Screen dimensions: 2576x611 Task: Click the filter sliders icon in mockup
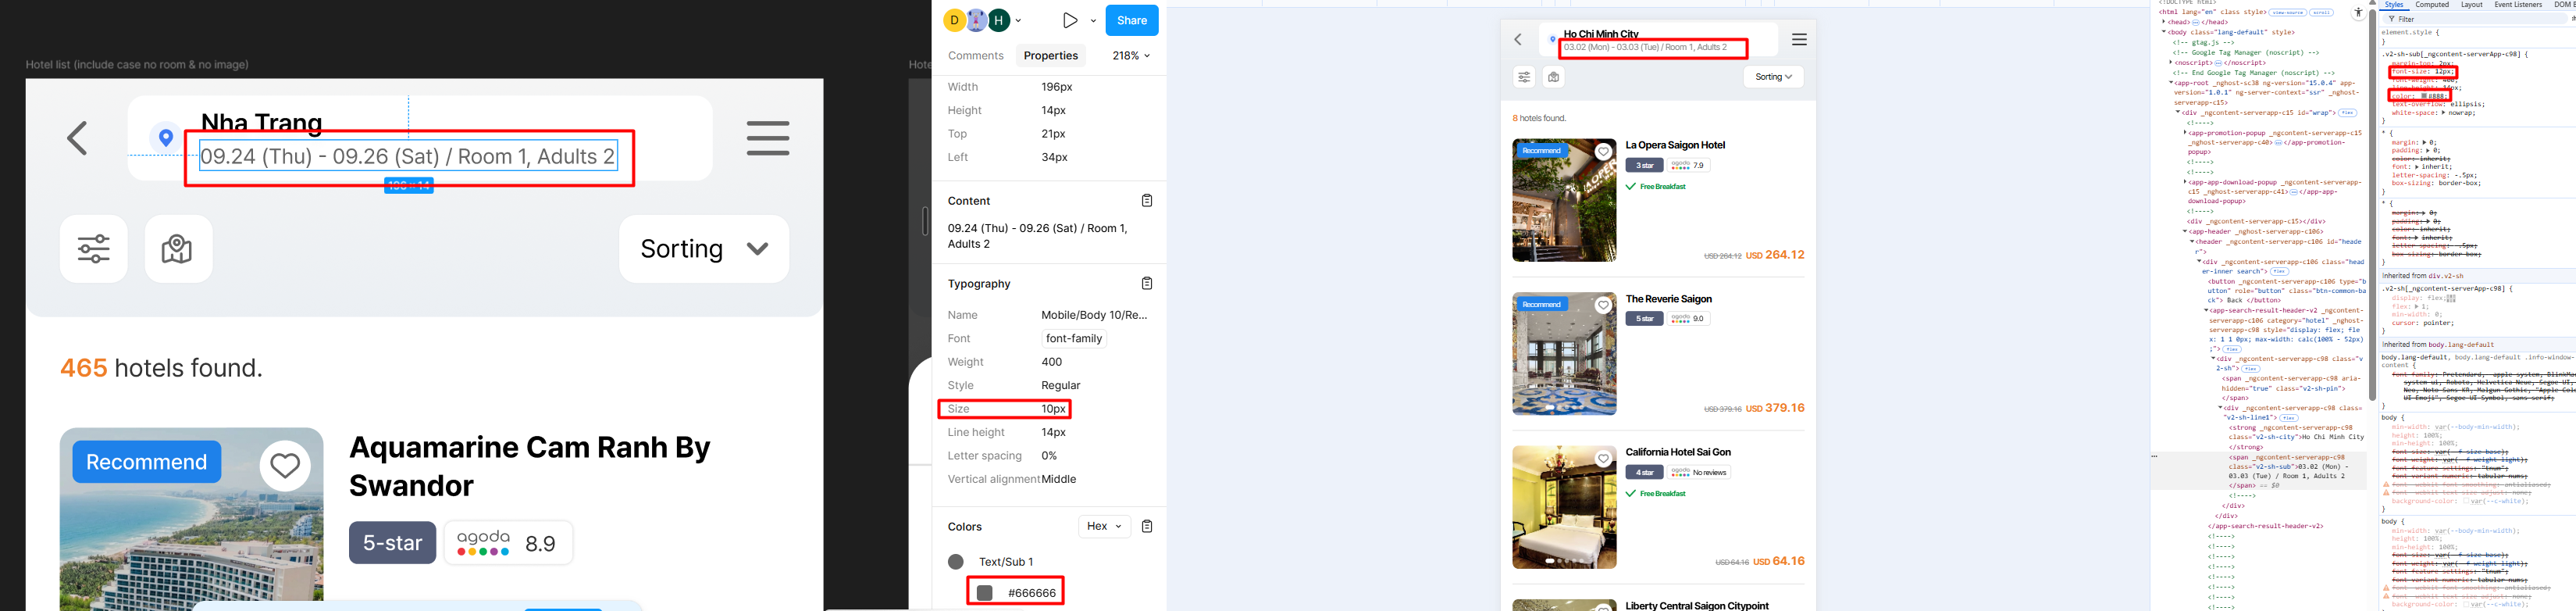pyautogui.click(x=94, y=249)
